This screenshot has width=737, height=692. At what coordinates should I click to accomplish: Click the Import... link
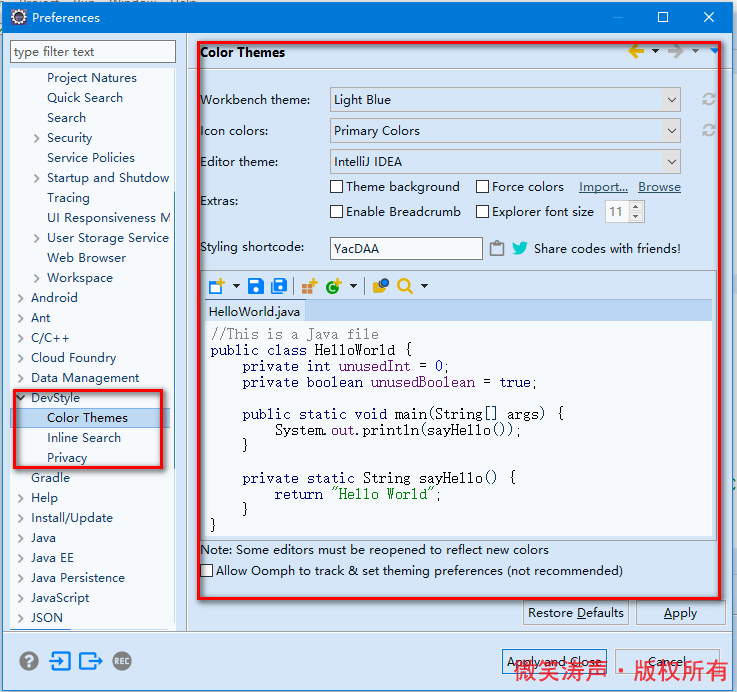coord(603,187)
